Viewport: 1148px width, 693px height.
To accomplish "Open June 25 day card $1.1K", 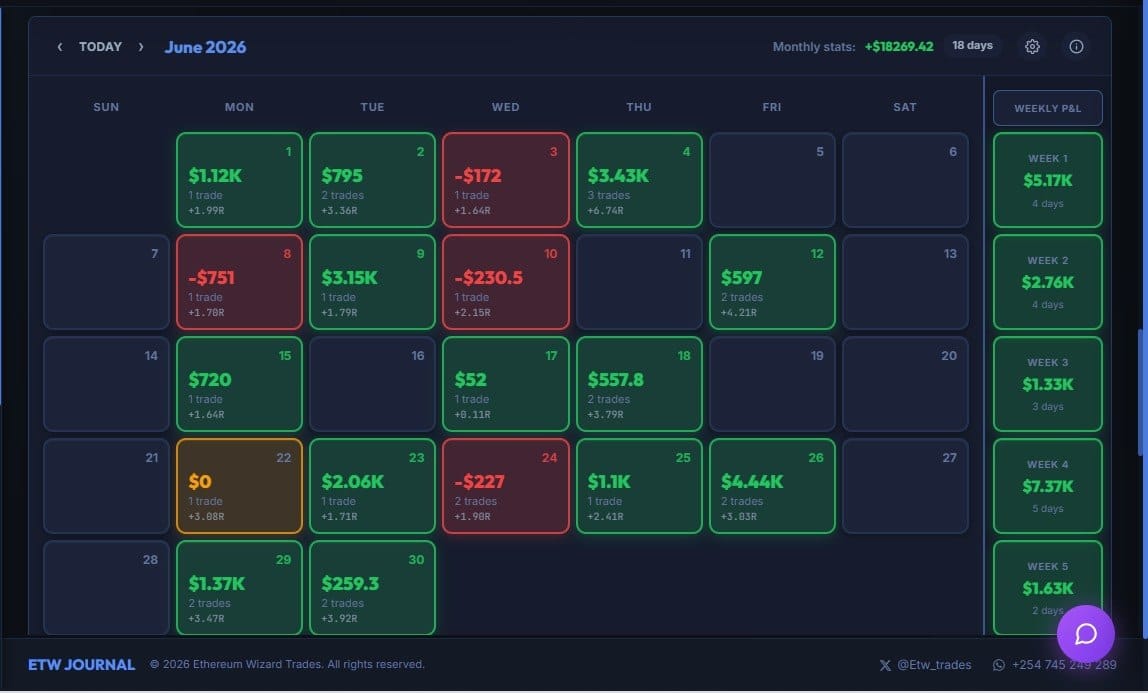I will pyautogui.click(x=639, y=486).
